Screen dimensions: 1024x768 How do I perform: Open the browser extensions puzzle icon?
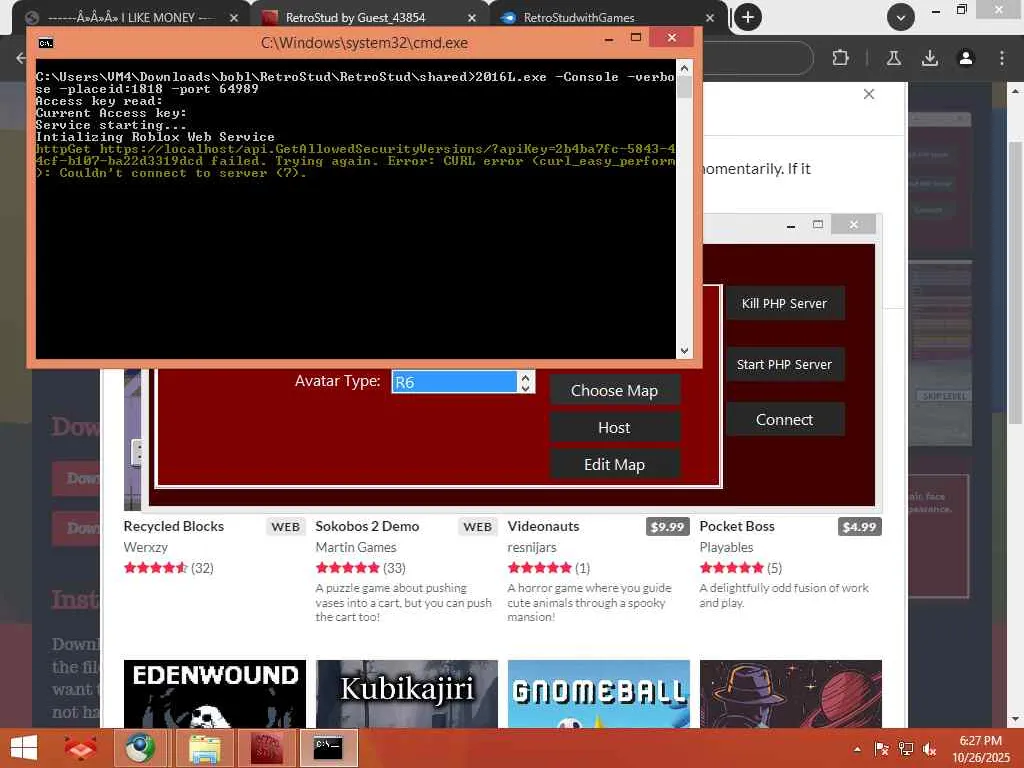point(840,58)
